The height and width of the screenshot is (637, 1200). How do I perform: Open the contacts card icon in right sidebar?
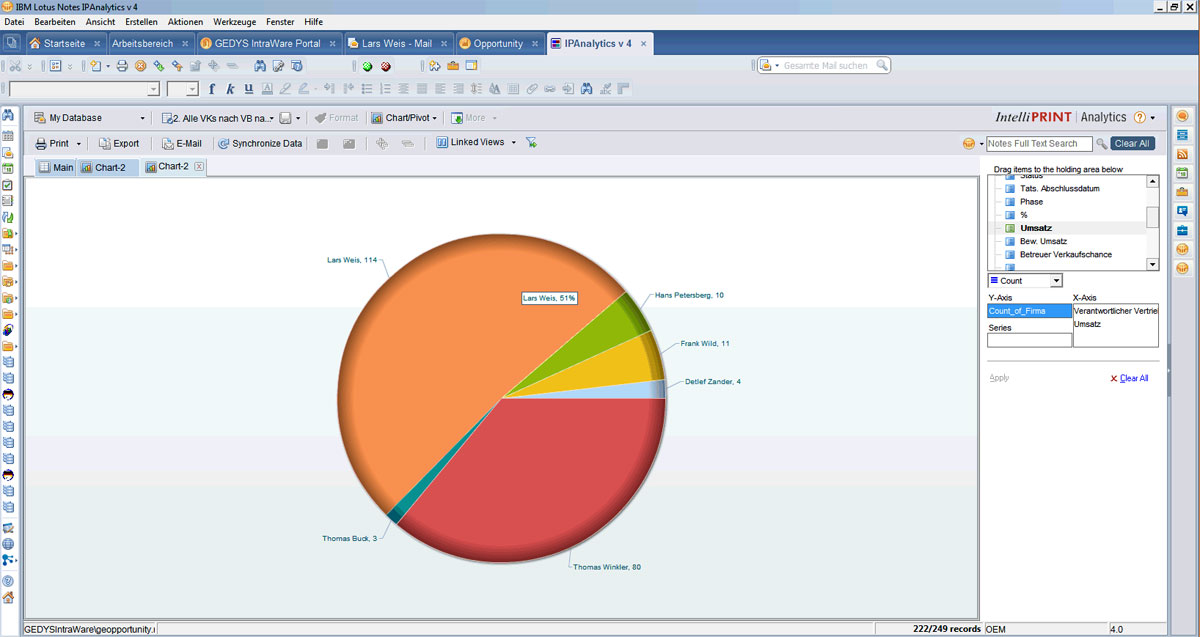tap(1182, 211)
